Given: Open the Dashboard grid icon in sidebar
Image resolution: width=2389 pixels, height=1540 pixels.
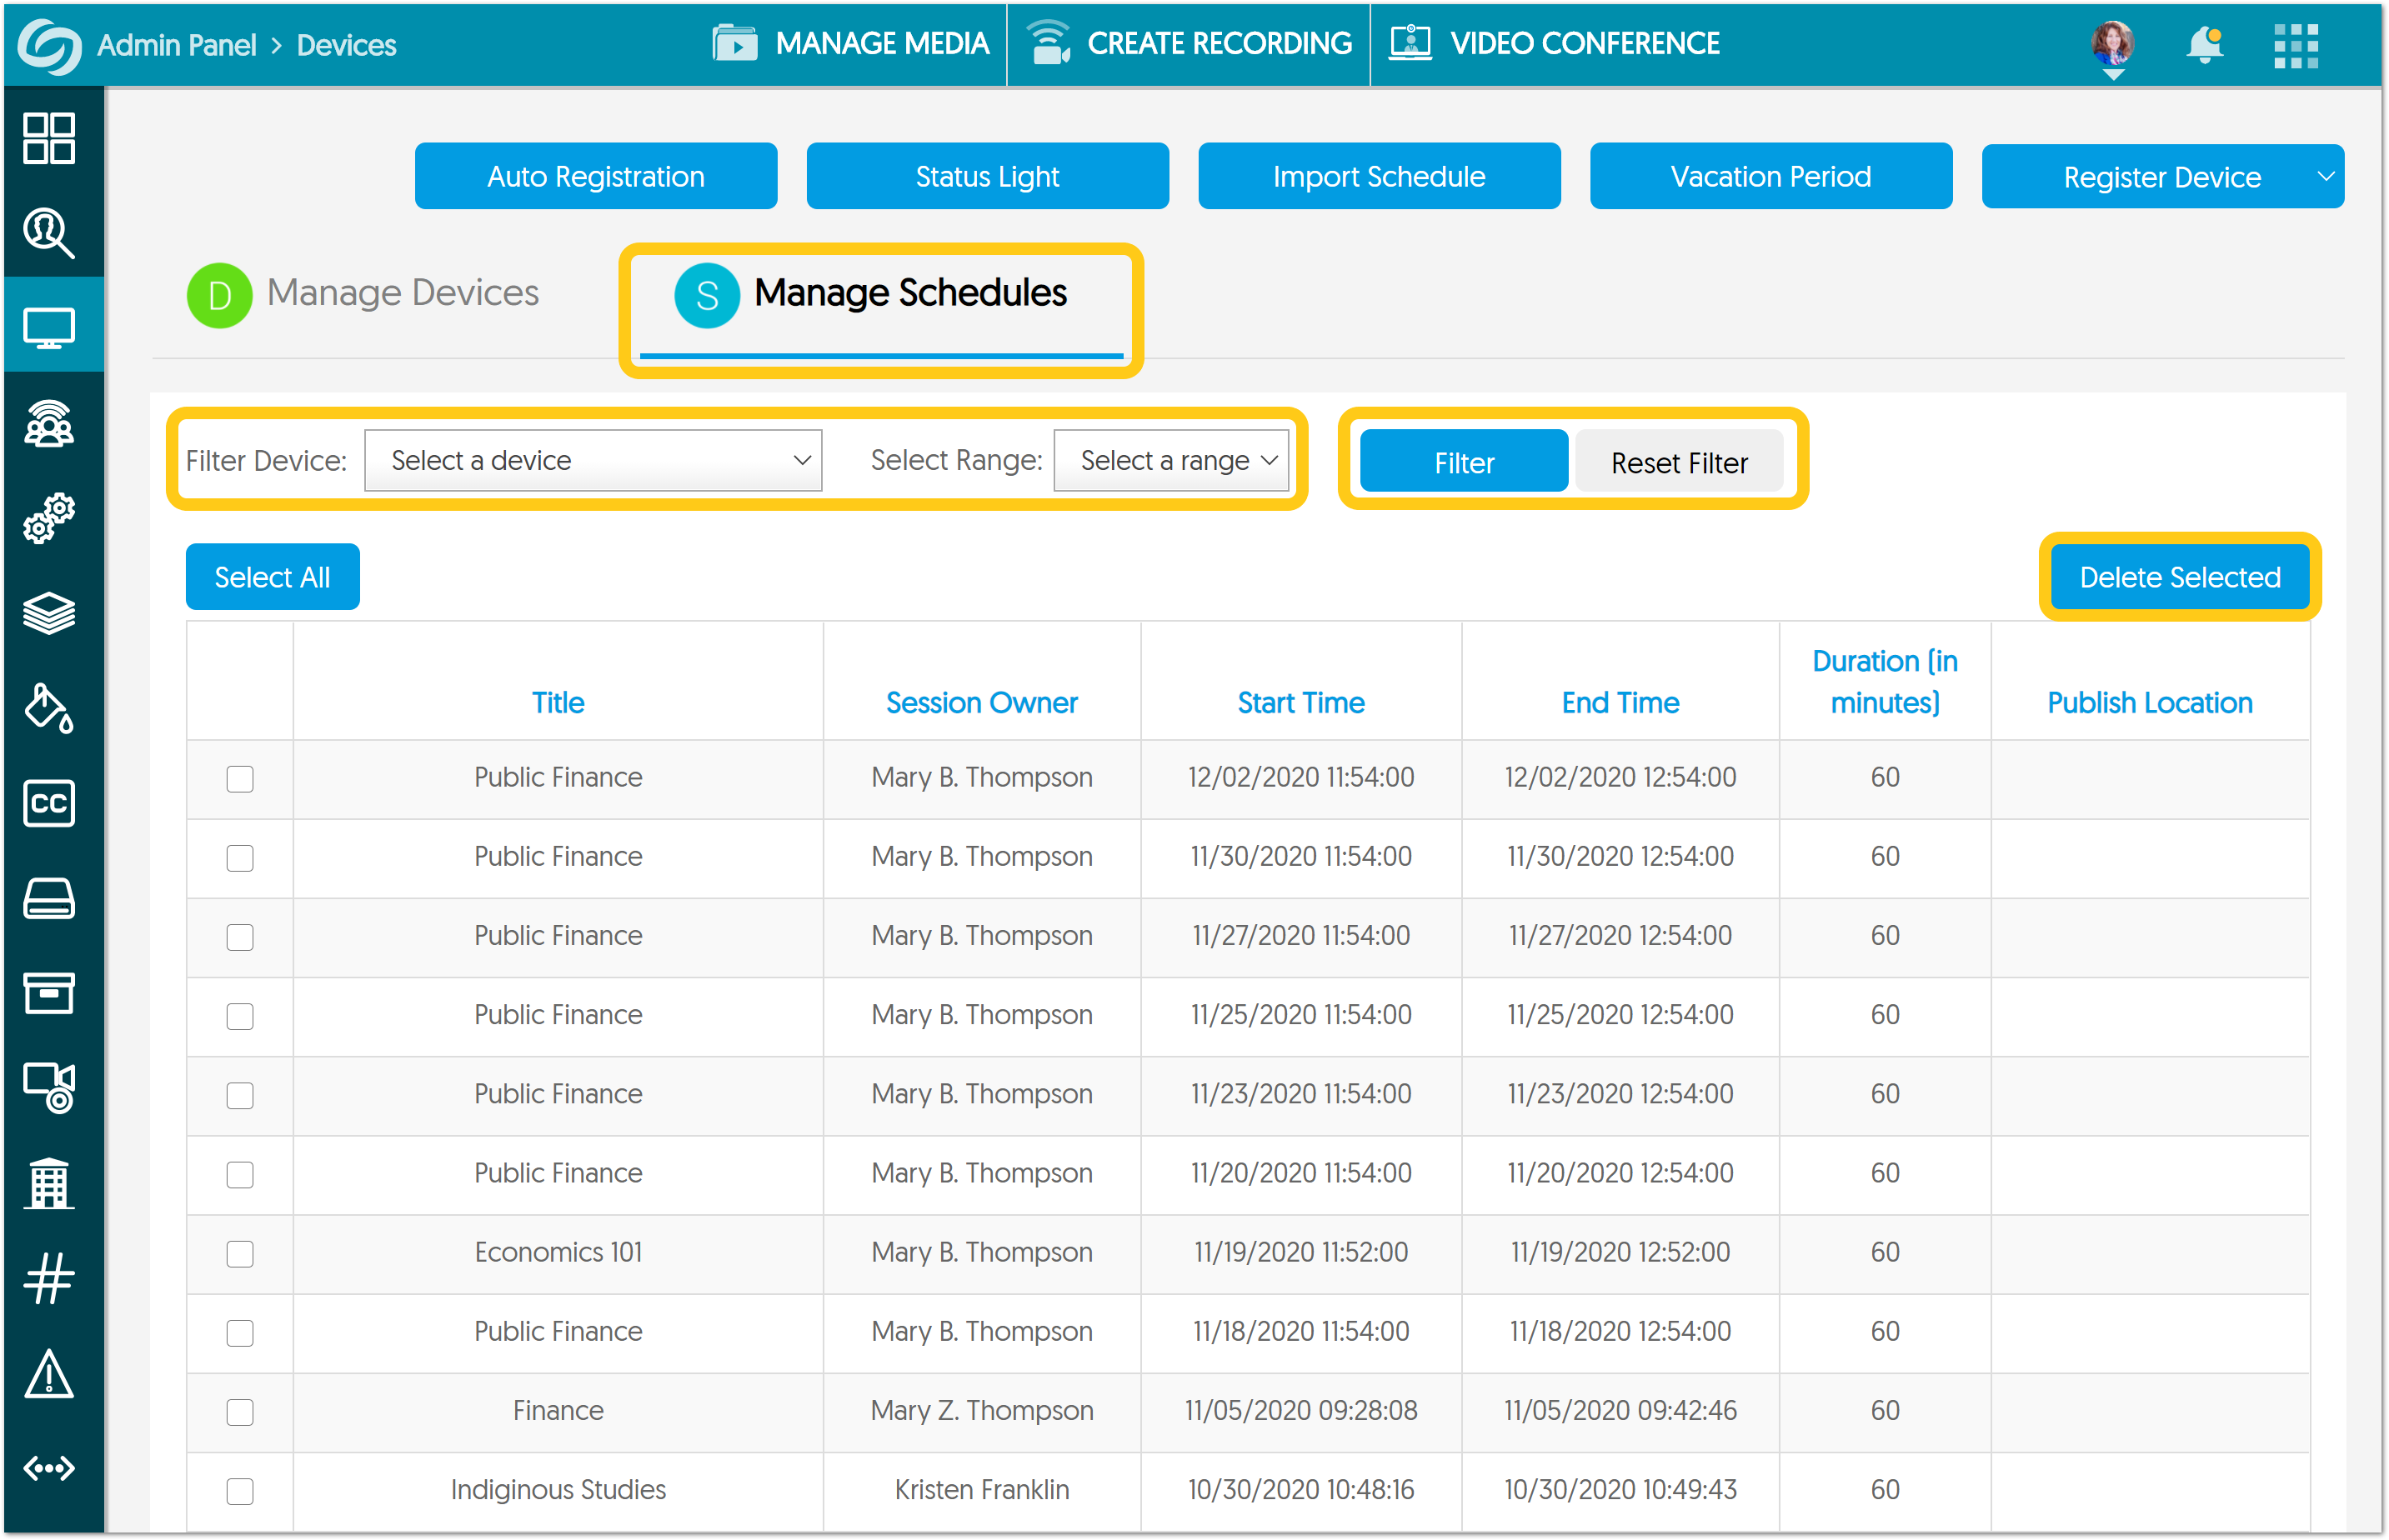Looking at the screenshot, I should pos(49,137).
